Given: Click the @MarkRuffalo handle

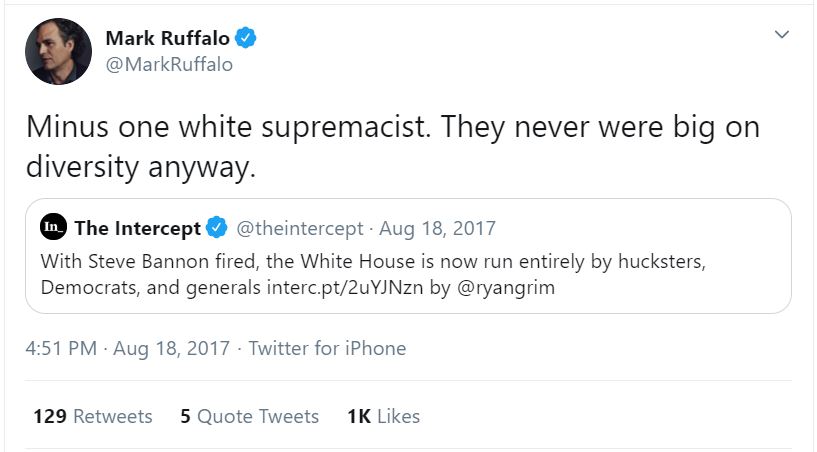Looking at the screenshot, I should [x=168, y=65].
